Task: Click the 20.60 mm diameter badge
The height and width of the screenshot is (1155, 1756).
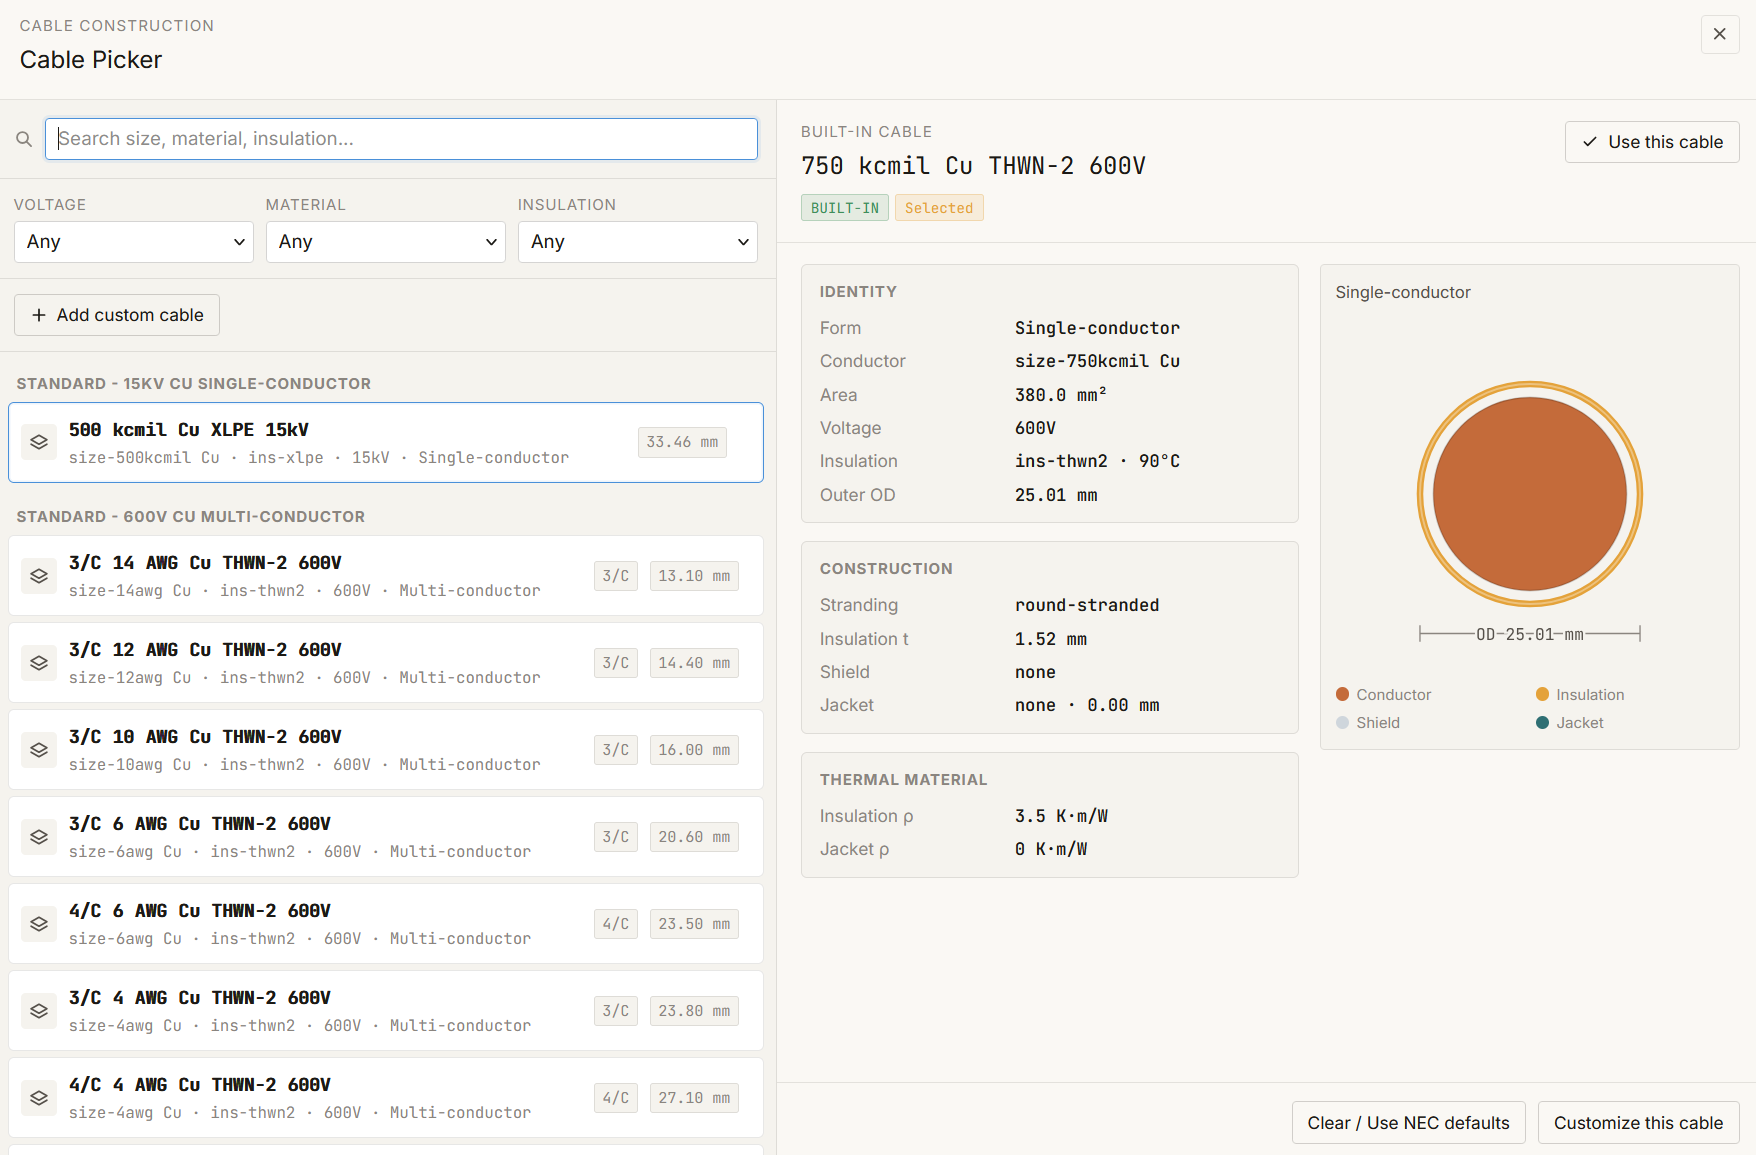Action: point(694,837)
